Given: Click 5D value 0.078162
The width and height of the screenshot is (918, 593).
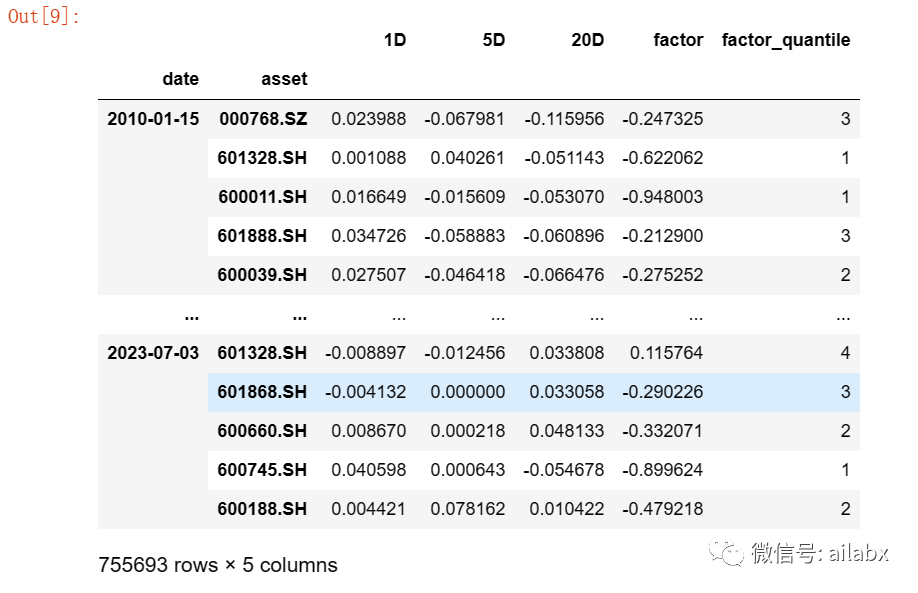Looking at the screenshot, I should [x=467, y=509].
